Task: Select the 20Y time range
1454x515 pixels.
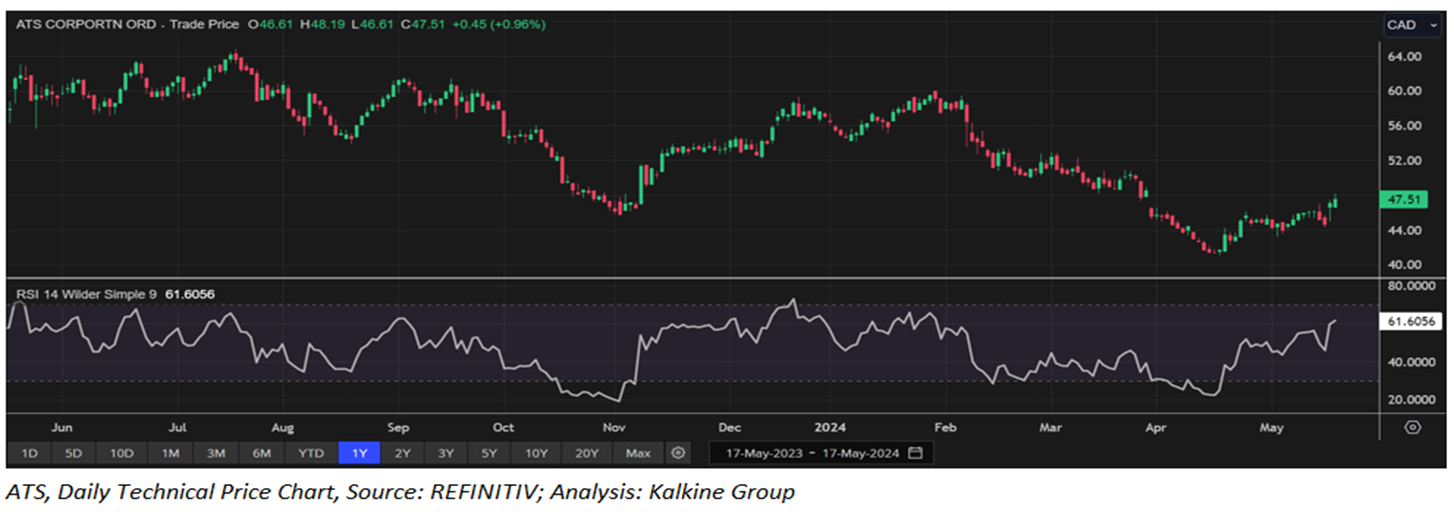Action: 586,453
